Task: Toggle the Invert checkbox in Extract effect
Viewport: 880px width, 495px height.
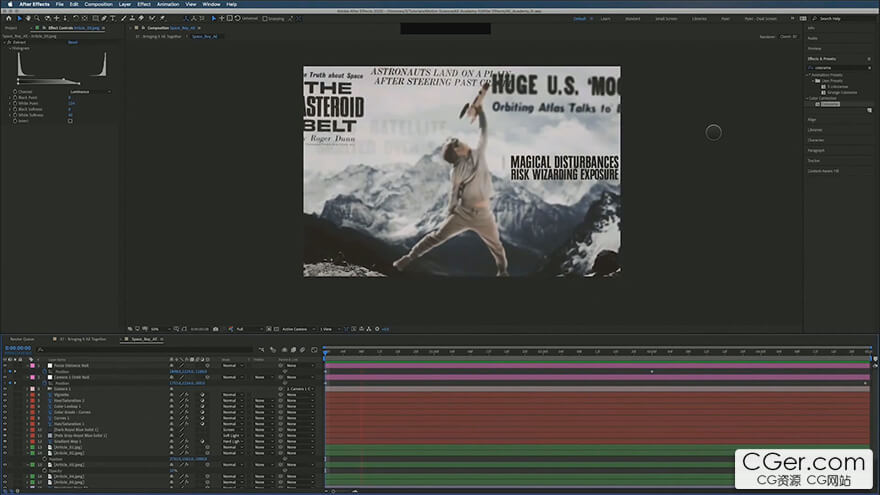Action: coord(70,121)
